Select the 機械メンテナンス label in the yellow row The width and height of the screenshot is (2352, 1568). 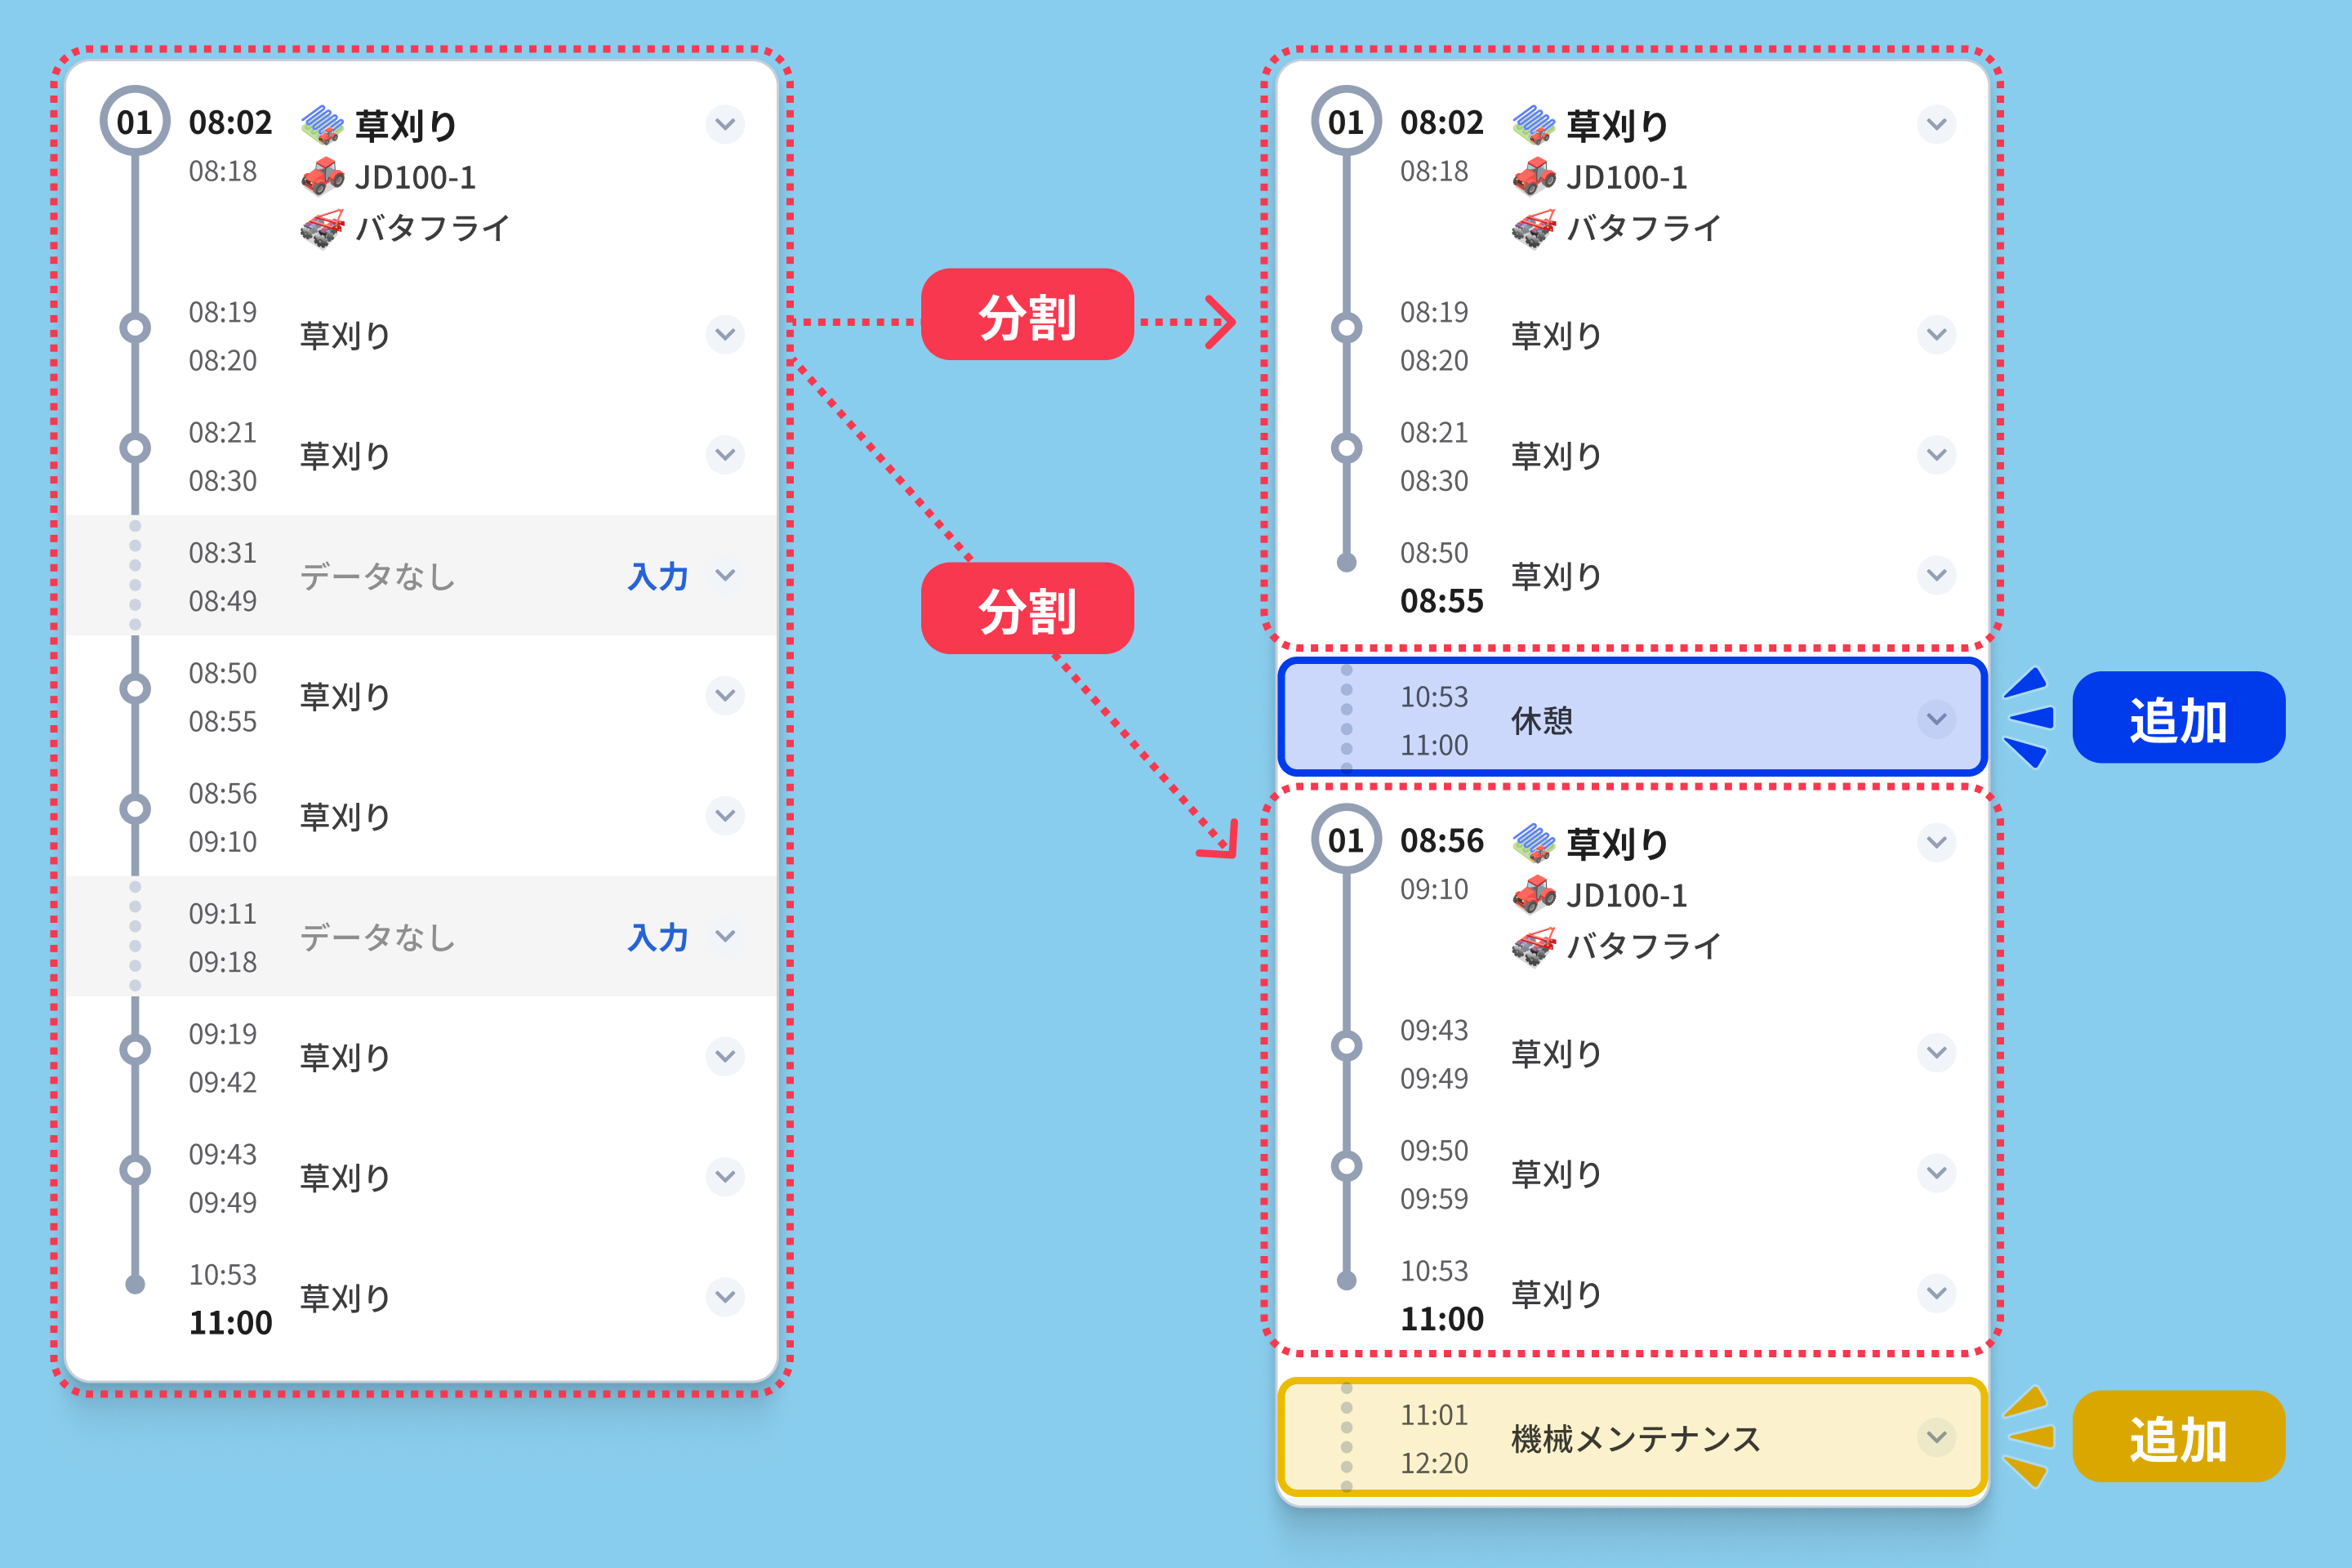coord(1636,1438)
